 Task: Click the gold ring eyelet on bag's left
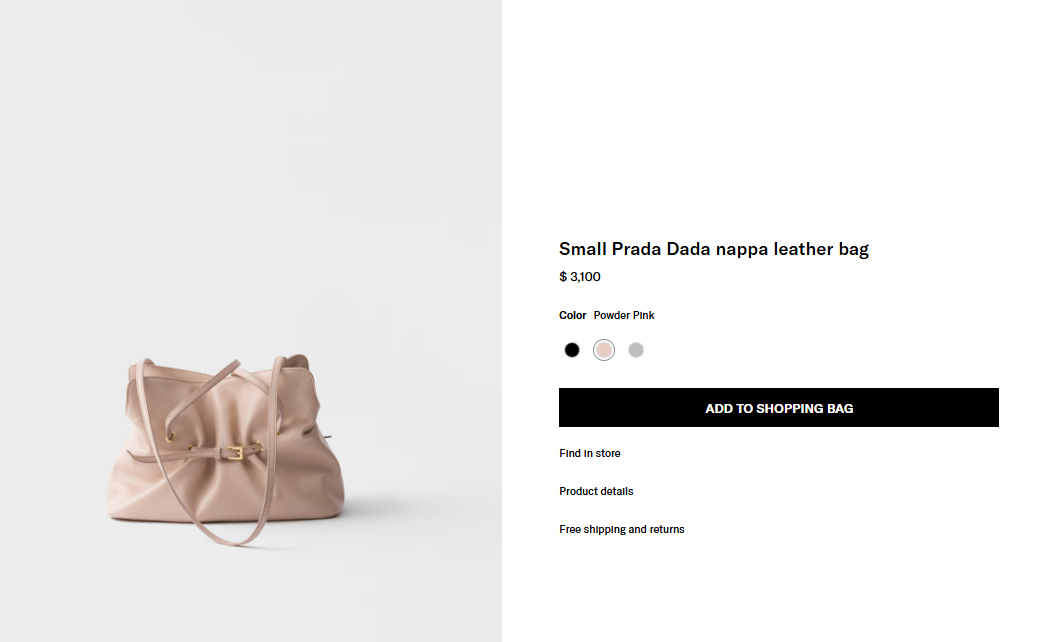(170, 435)
